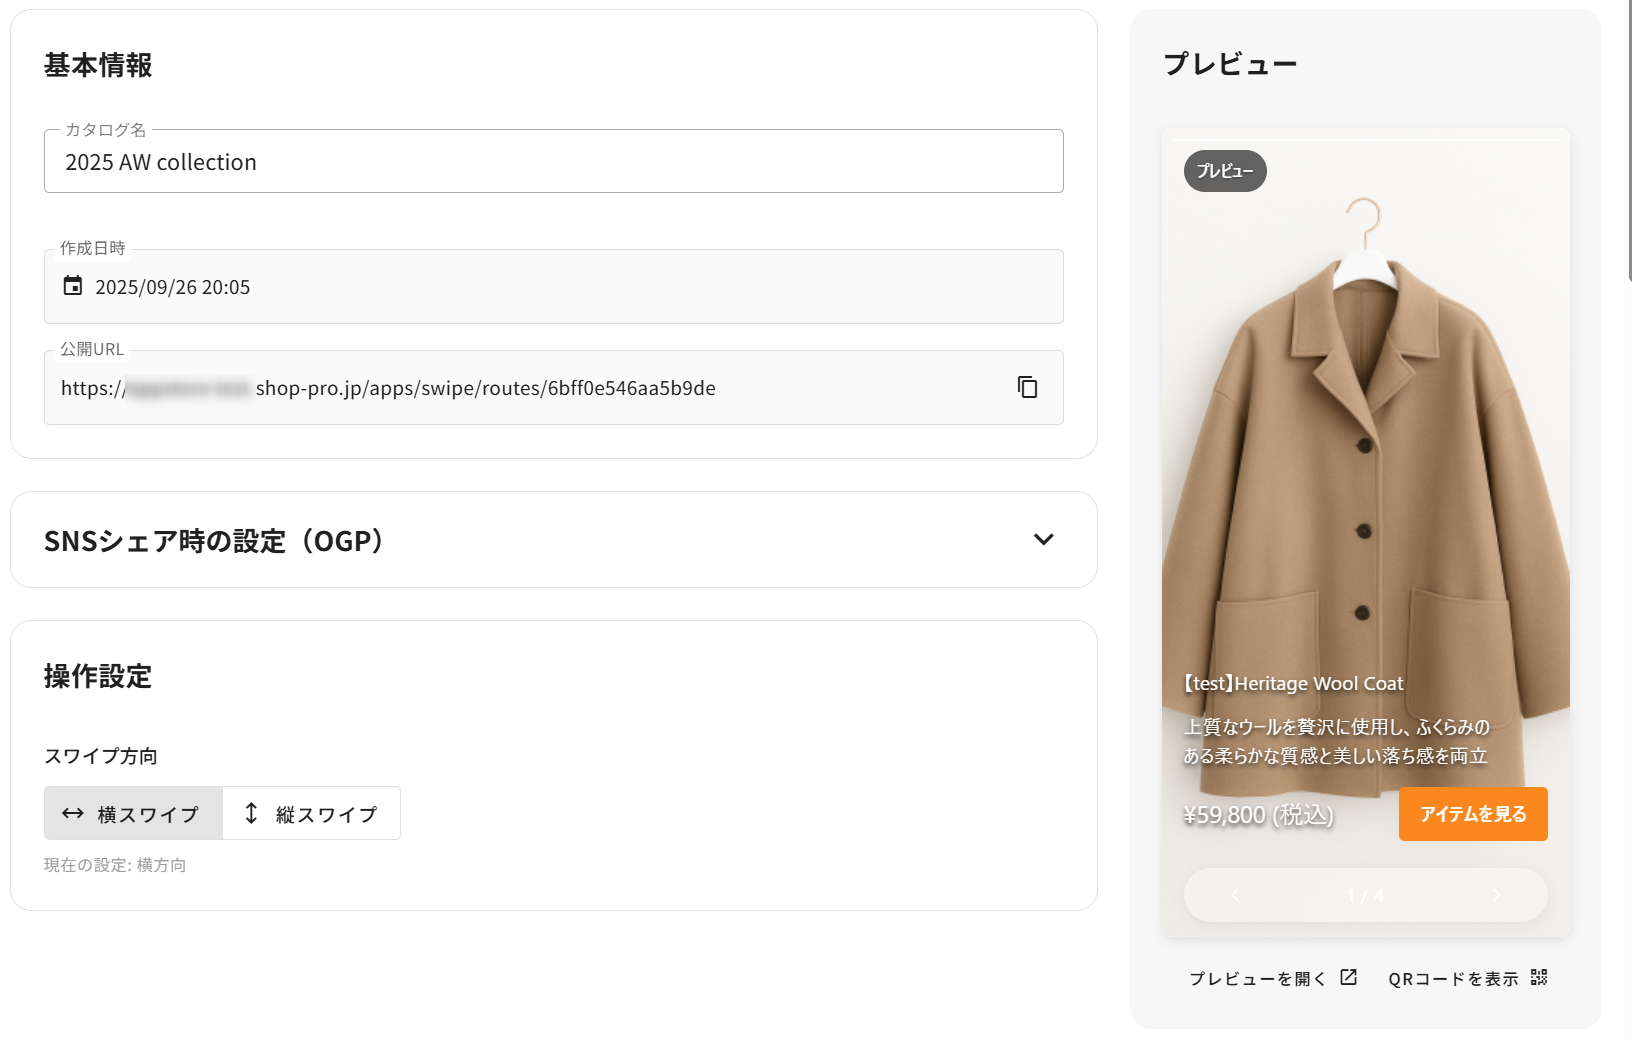Click the horizontal swipe arrows icon
Viewport: 1632px width, 1040px height.
73,814
